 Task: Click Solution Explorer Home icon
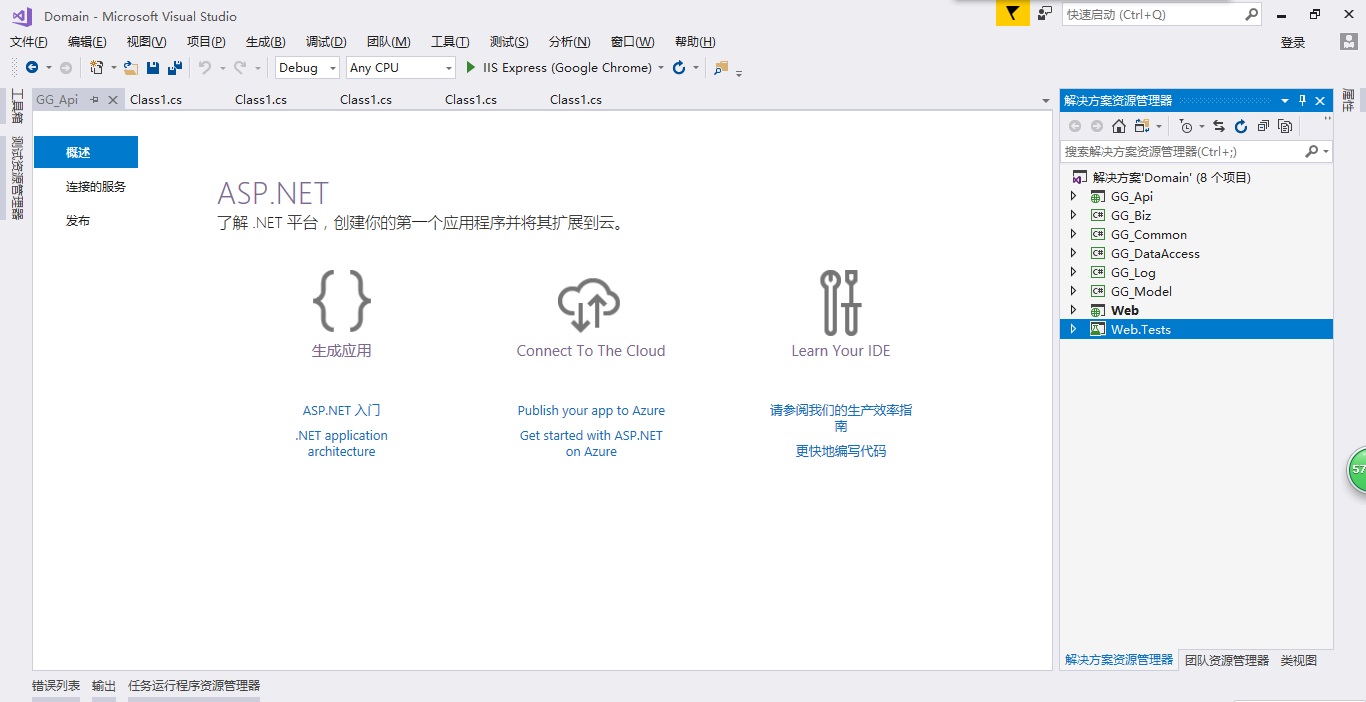(x=1119, y=126)
